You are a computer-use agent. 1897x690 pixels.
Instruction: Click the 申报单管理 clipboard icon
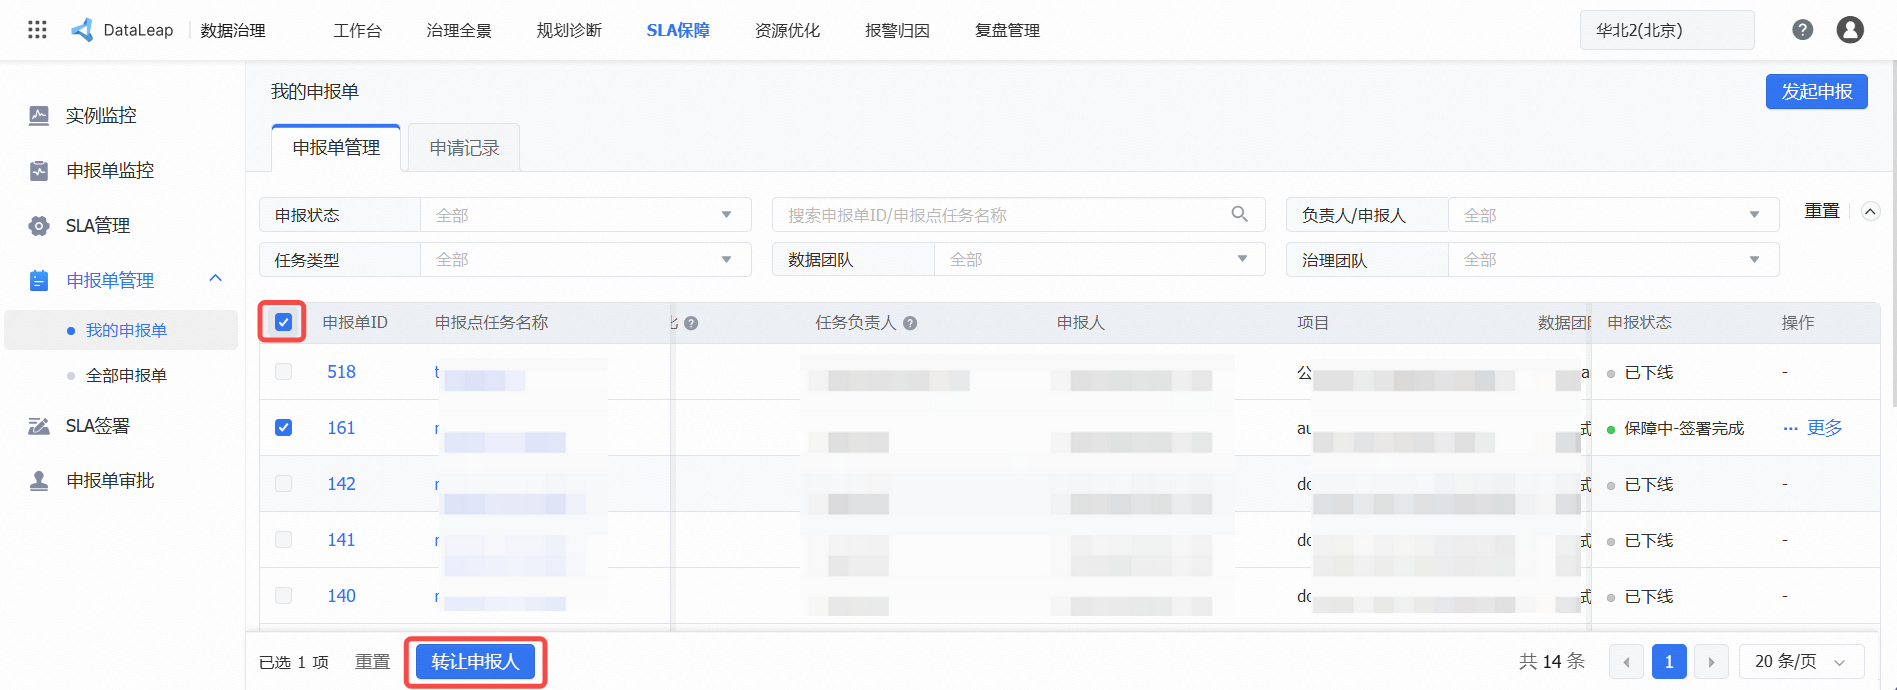[x=39, y=280]
